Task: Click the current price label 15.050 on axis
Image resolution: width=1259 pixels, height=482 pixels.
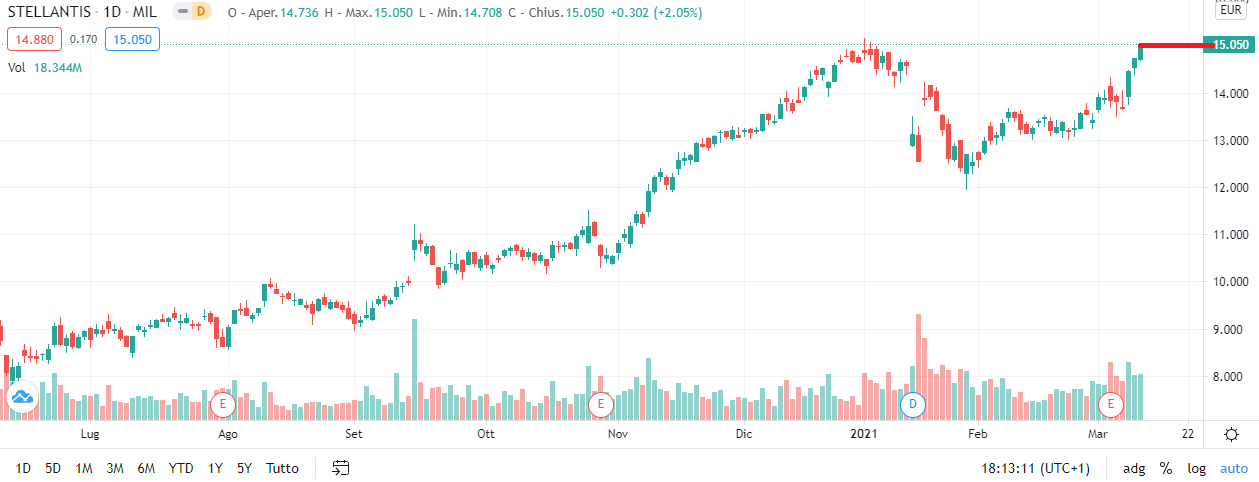Action: (x=1230, y=45)
